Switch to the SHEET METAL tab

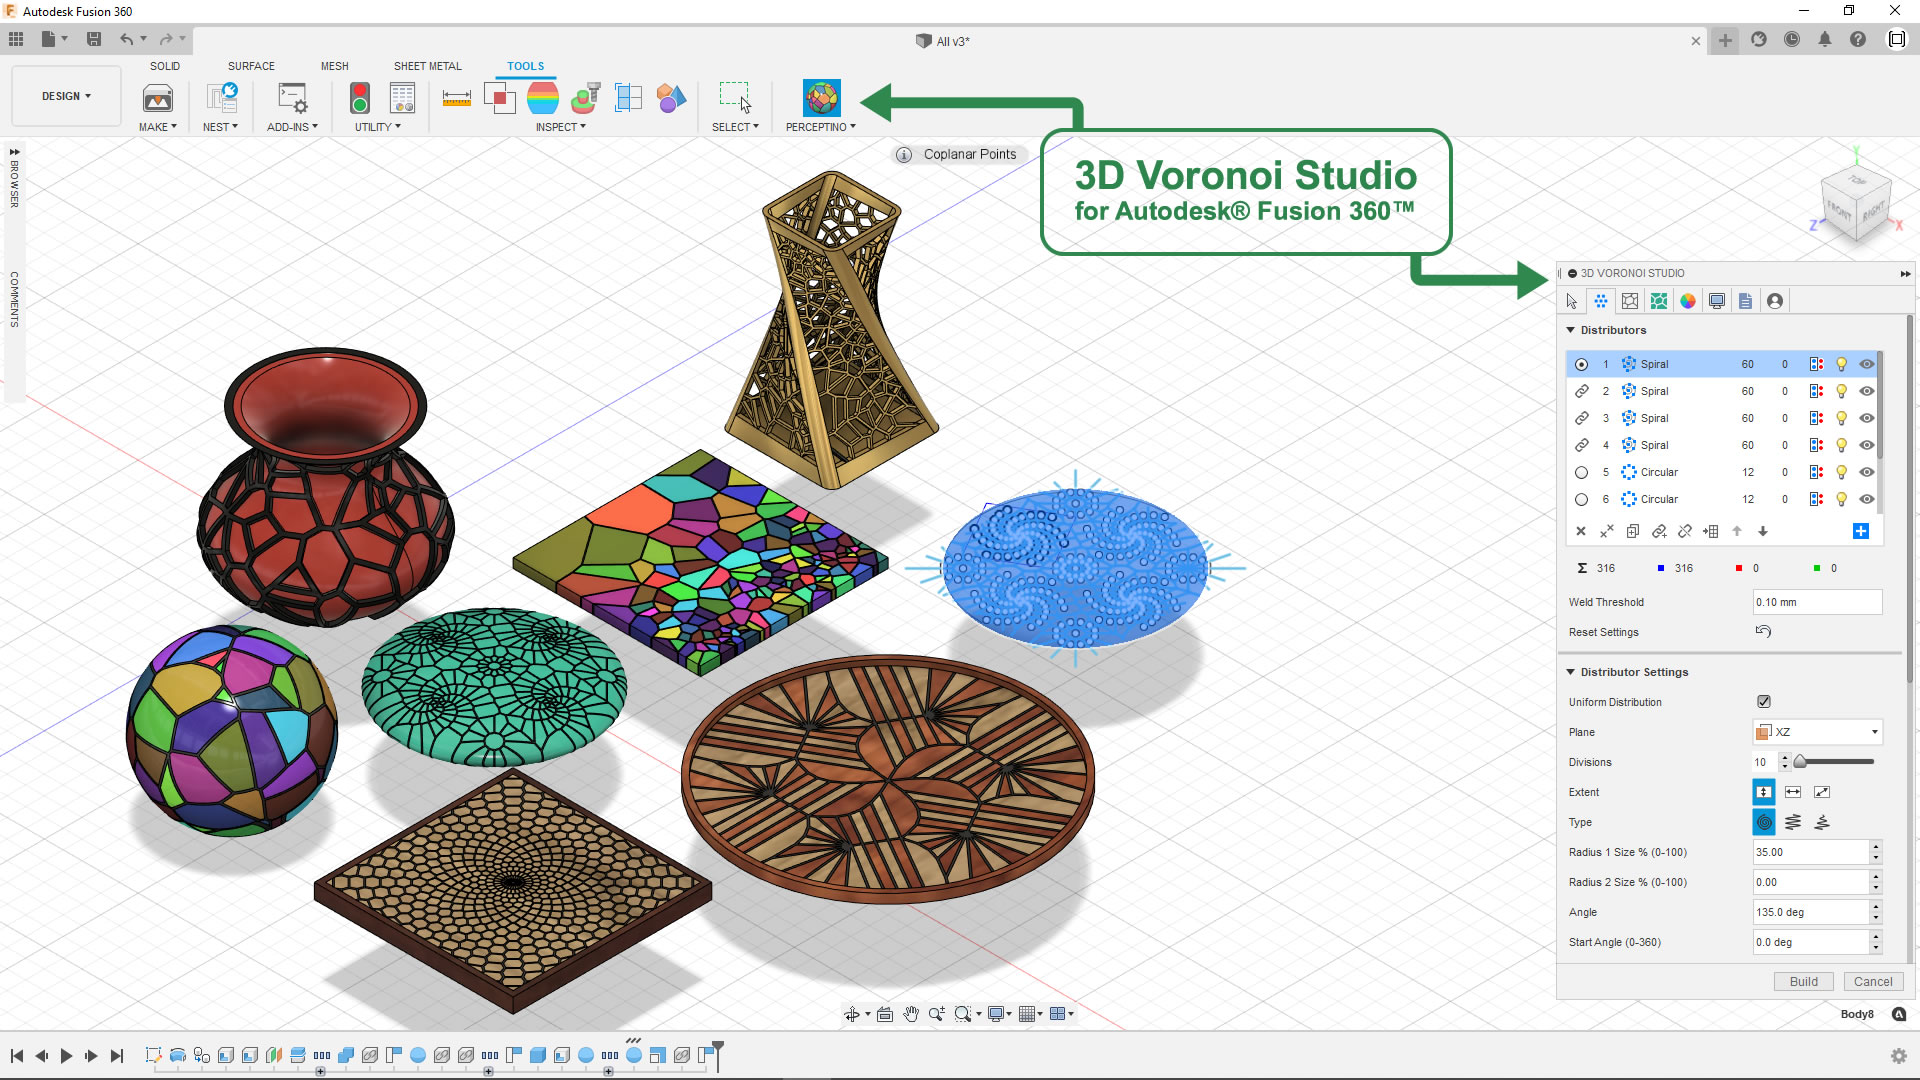click(427, 66)
